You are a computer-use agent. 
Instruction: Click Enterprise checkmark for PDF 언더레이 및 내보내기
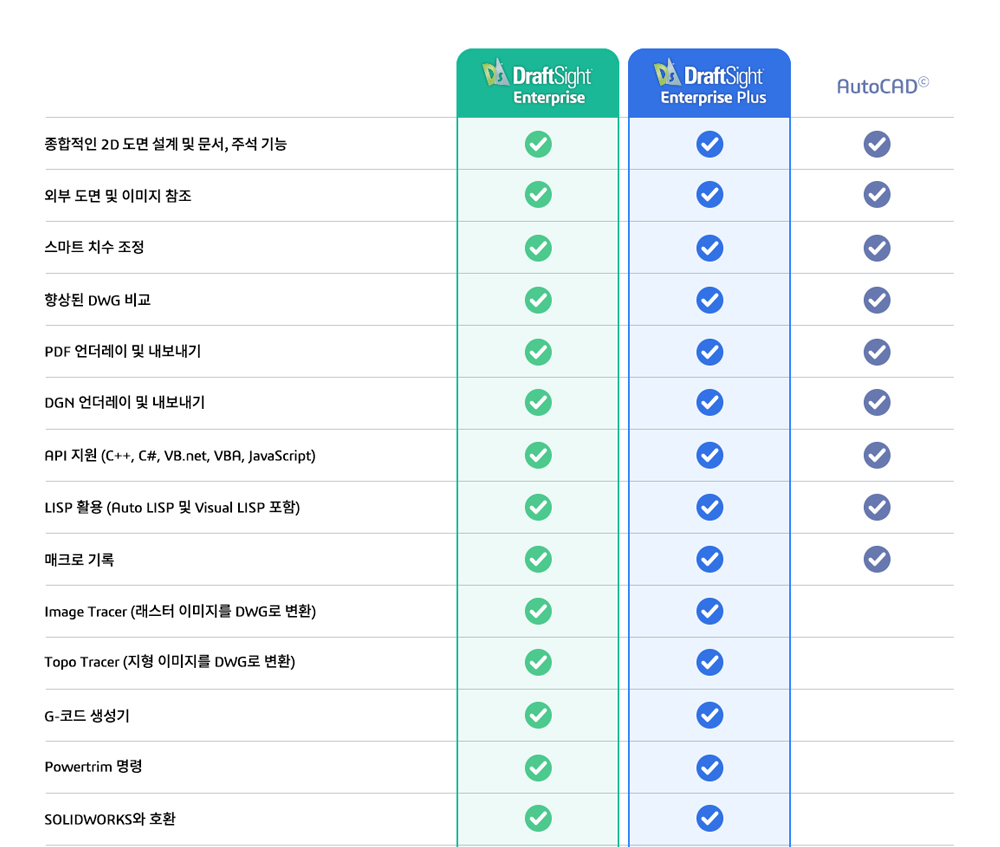[x=538, y=352]
